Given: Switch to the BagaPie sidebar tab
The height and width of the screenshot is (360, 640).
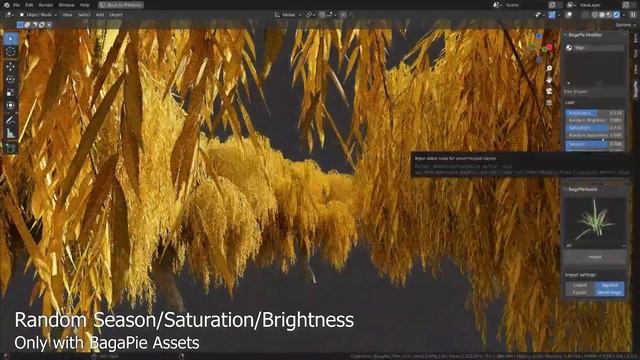Looking at the screenshot, I should (x=636, y=89).
